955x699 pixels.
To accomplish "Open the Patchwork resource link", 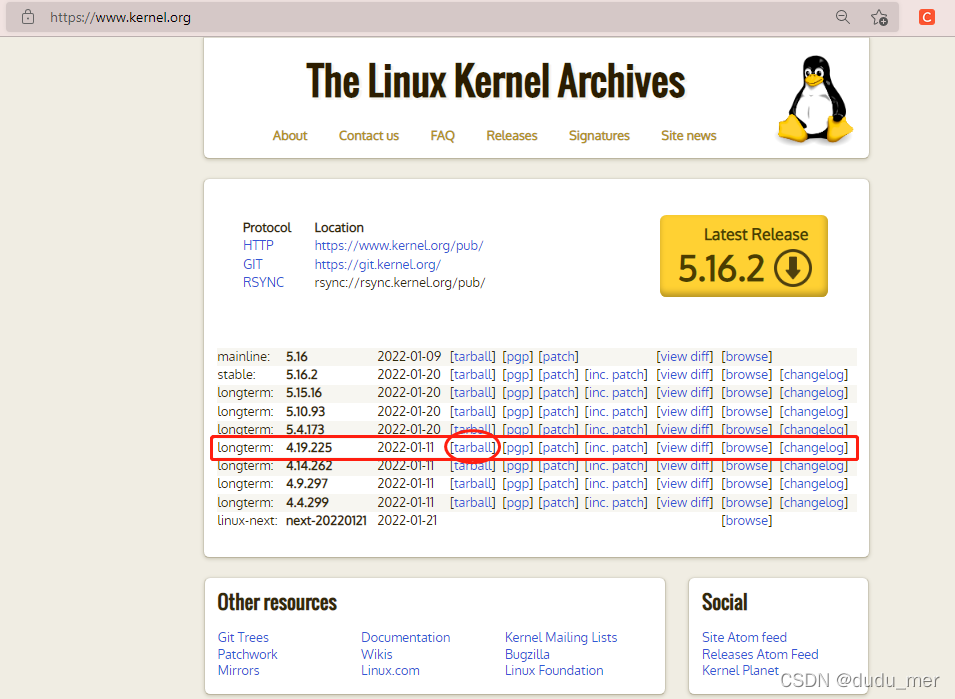I will coord(247,654).
